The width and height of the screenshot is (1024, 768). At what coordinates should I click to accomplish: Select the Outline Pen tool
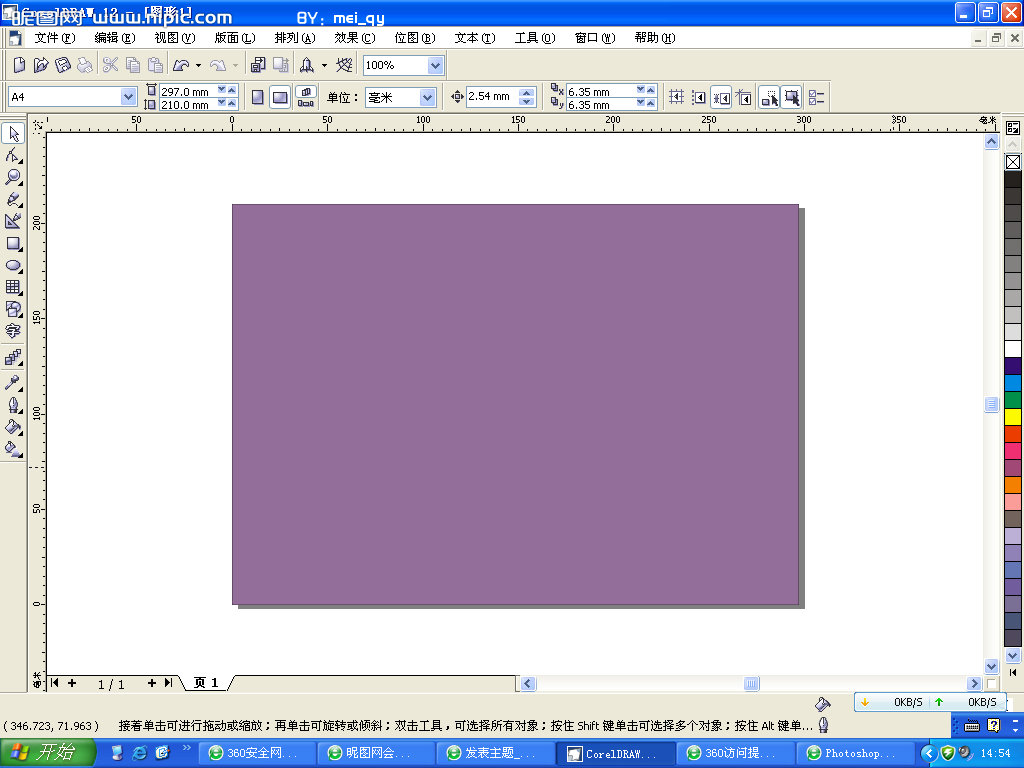point(14,405)
